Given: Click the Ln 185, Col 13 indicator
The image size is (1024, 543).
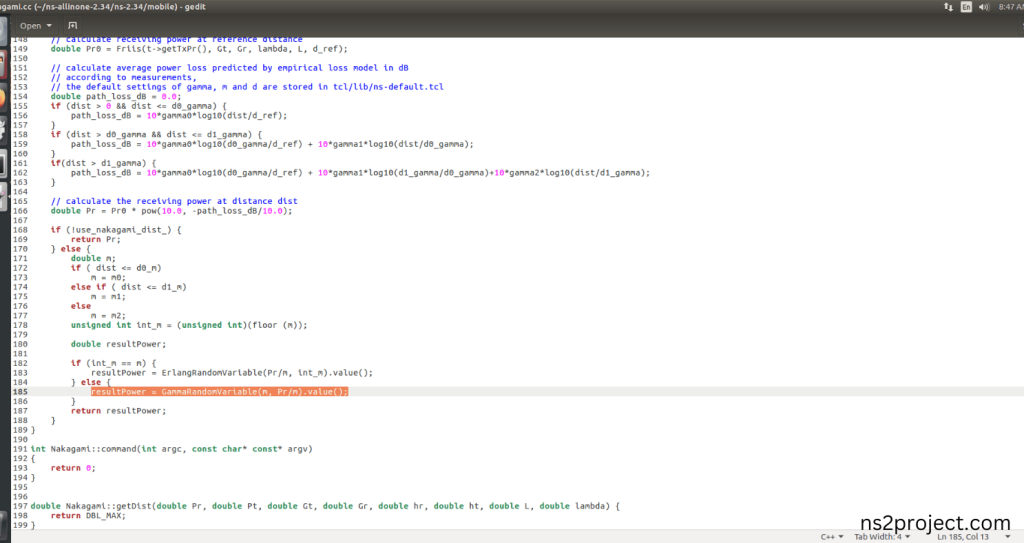Looking at the screenshot, I should 963,537.
